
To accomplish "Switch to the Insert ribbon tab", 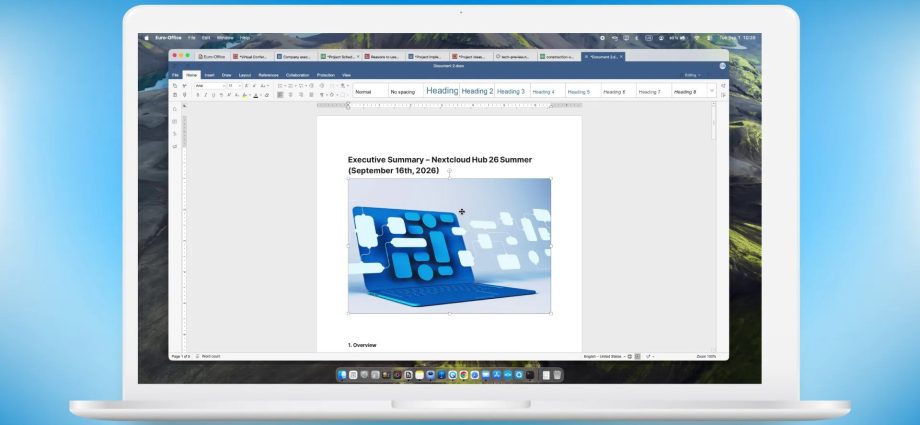I will [209, 75].
